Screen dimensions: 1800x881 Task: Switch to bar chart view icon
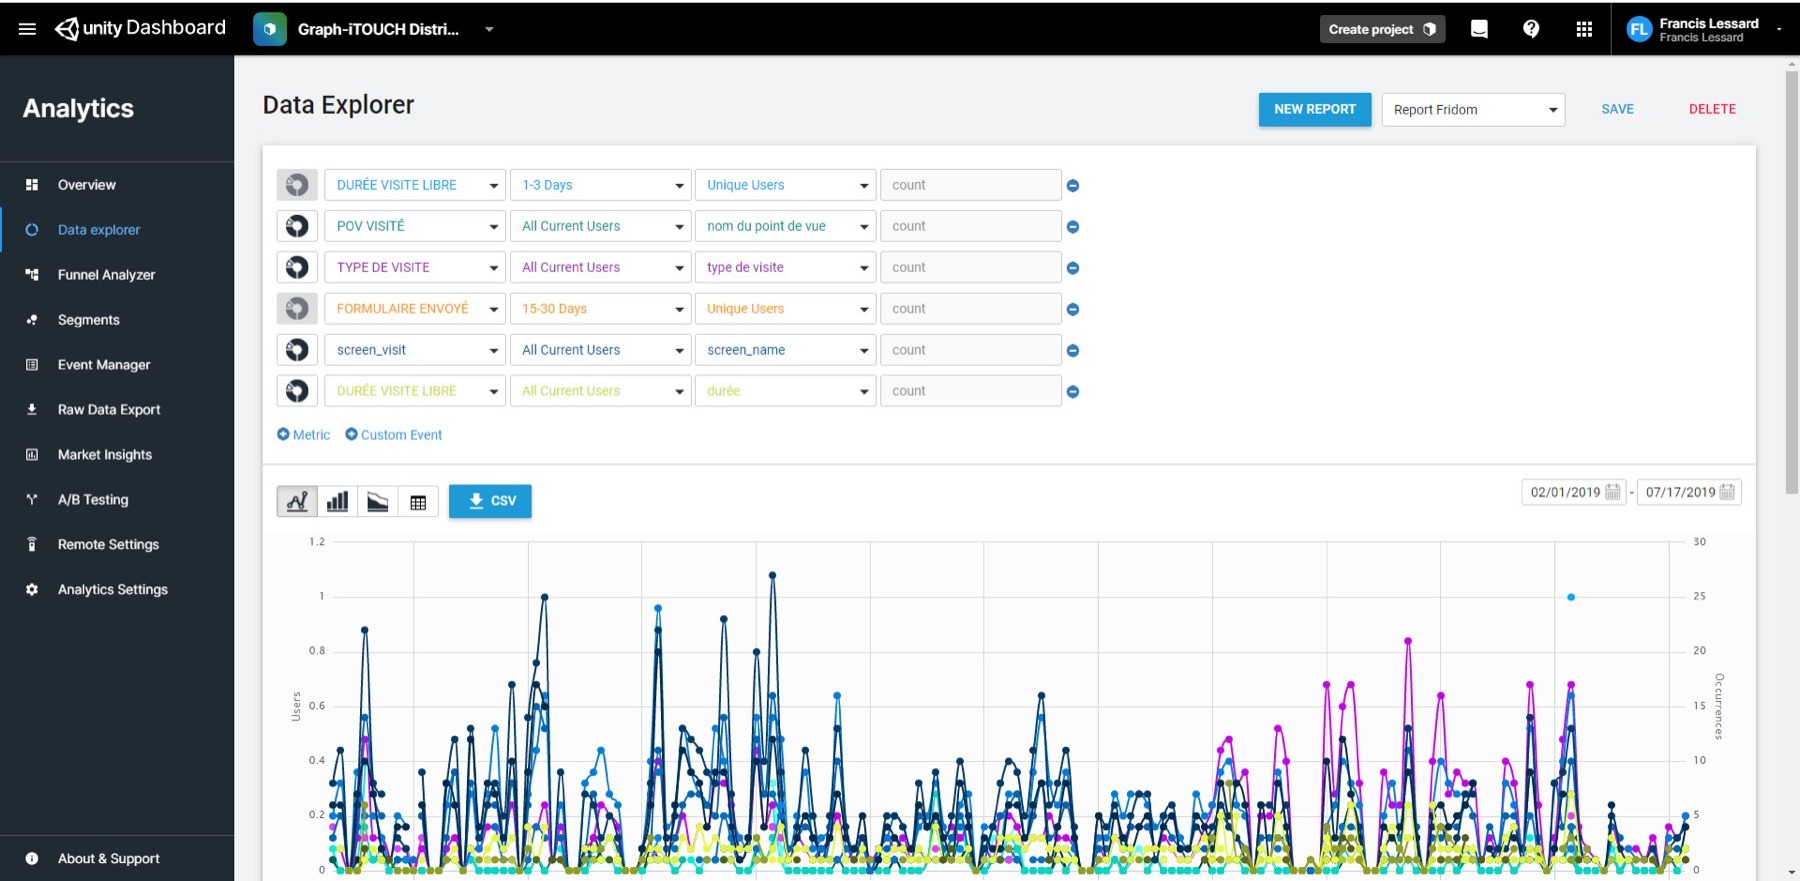click(338, 501)
